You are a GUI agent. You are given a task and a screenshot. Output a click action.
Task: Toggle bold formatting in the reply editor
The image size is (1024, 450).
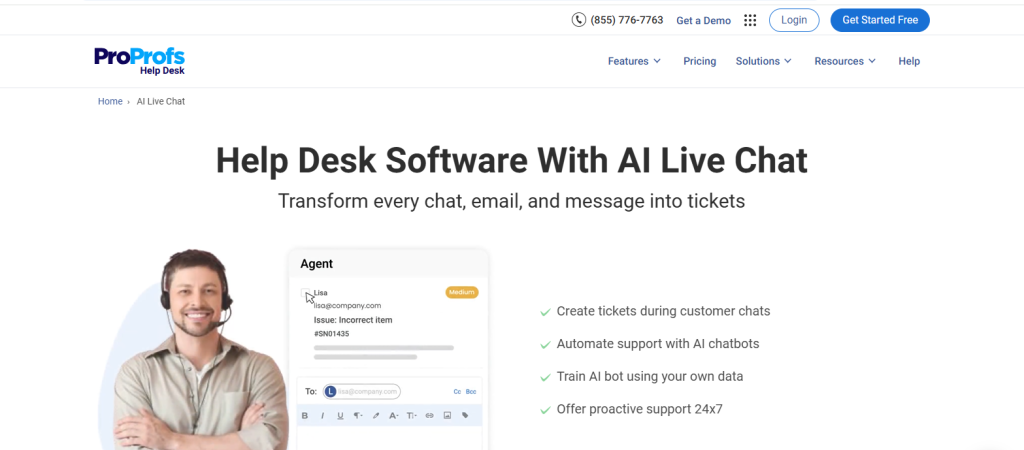click(305, 415)
